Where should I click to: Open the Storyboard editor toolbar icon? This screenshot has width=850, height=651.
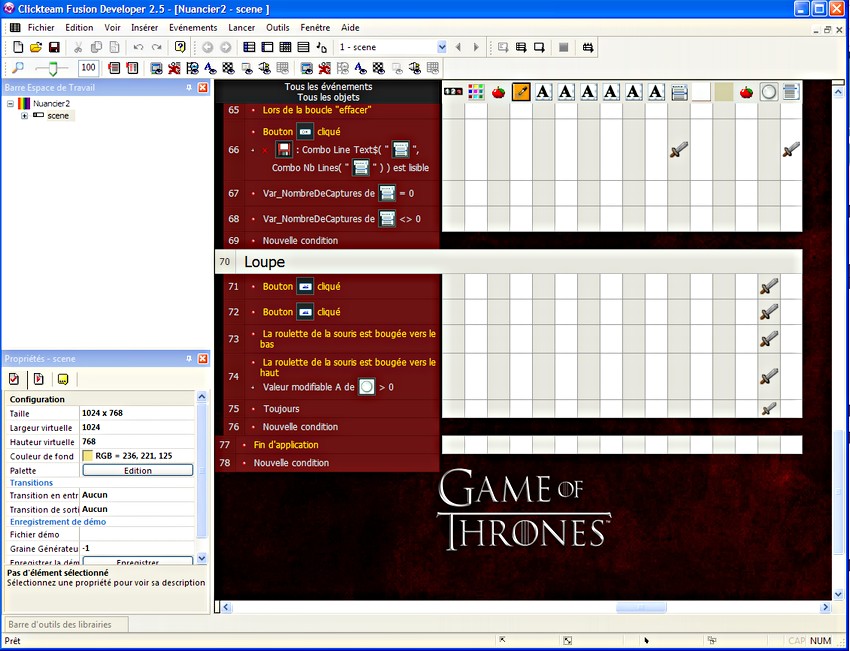point(249,47)
